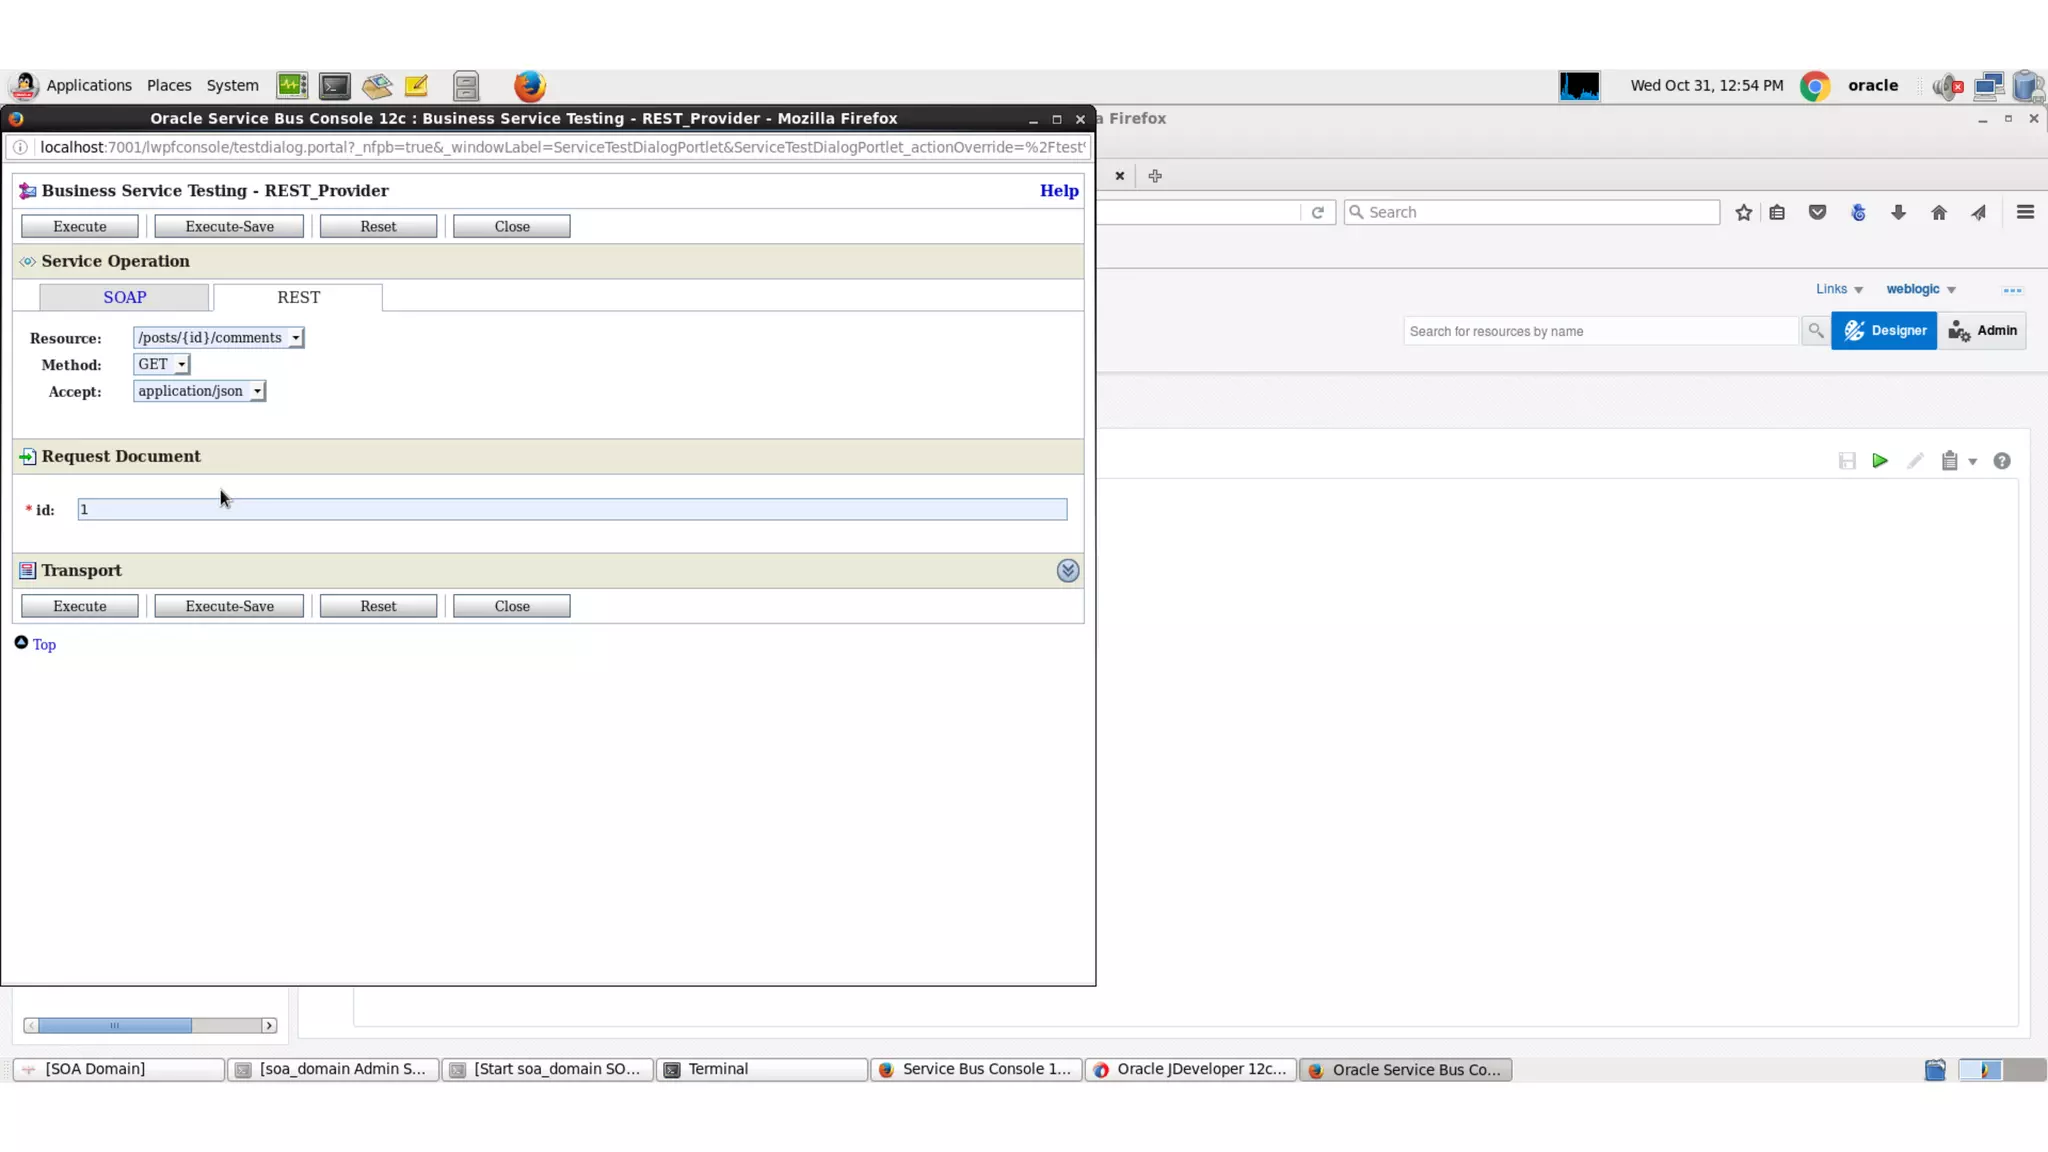Click the disabled save icon

[1847, 461]
